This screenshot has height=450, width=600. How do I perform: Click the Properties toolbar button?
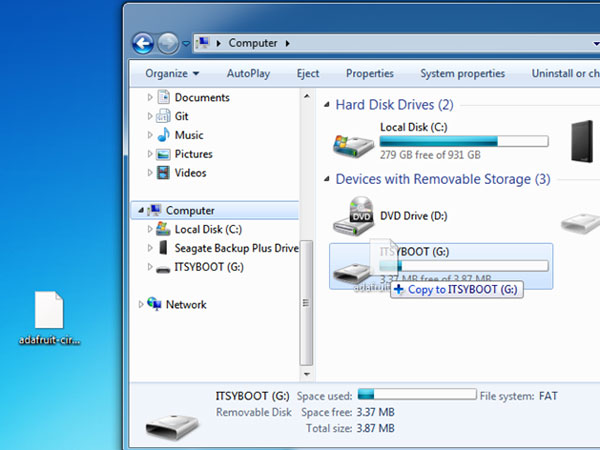(369, 73)
